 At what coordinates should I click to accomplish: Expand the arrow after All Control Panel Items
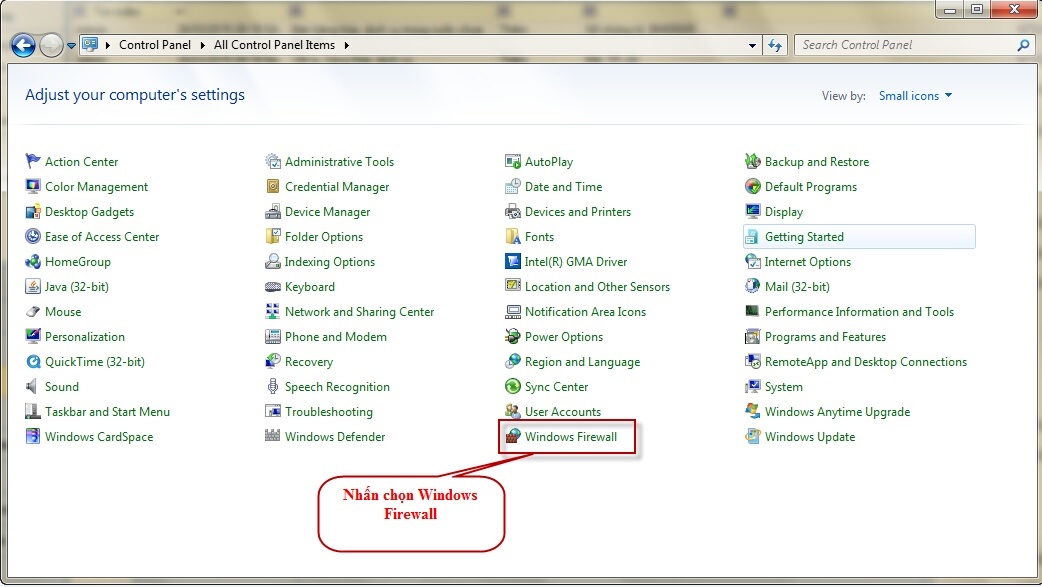346,45
